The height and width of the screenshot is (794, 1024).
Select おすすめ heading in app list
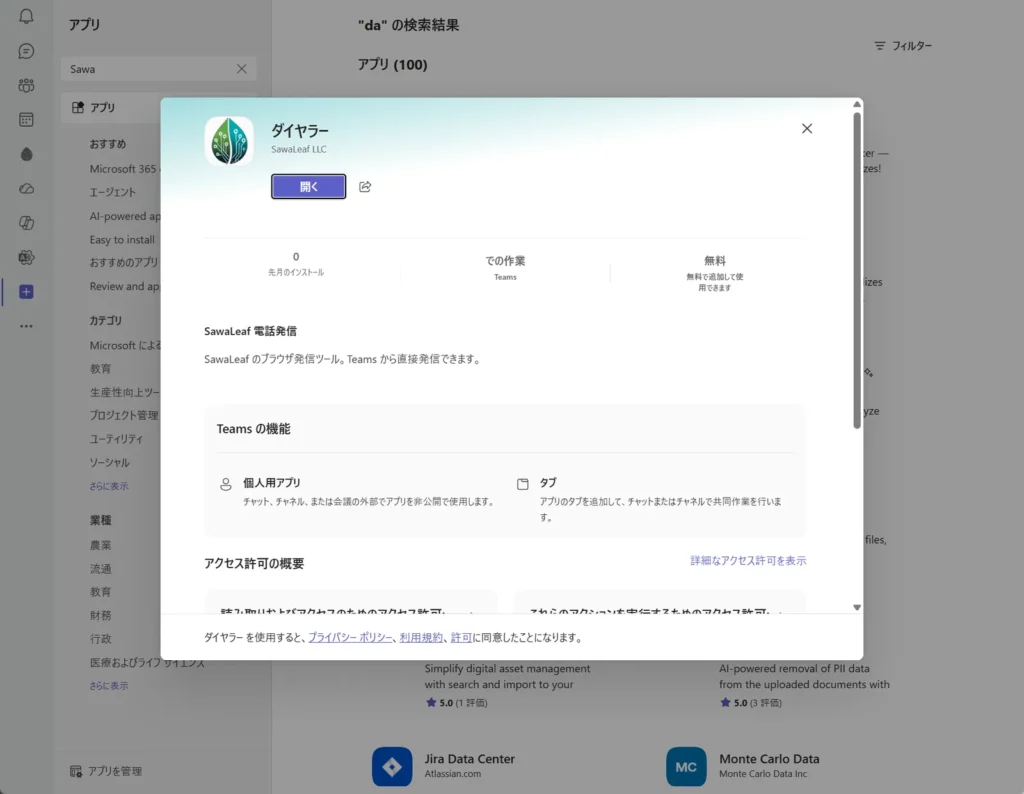tap(108, 144)
